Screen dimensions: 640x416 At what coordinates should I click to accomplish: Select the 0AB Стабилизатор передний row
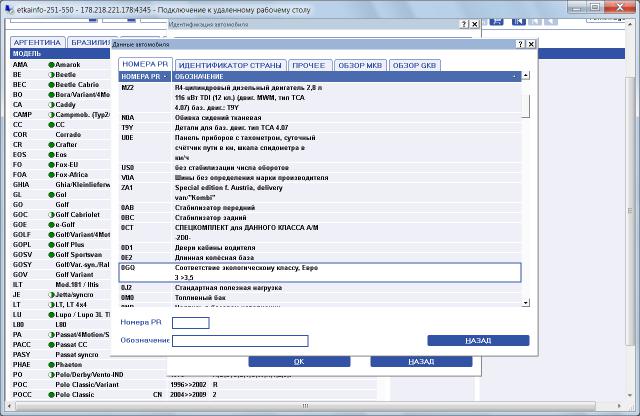click(320, 208)
